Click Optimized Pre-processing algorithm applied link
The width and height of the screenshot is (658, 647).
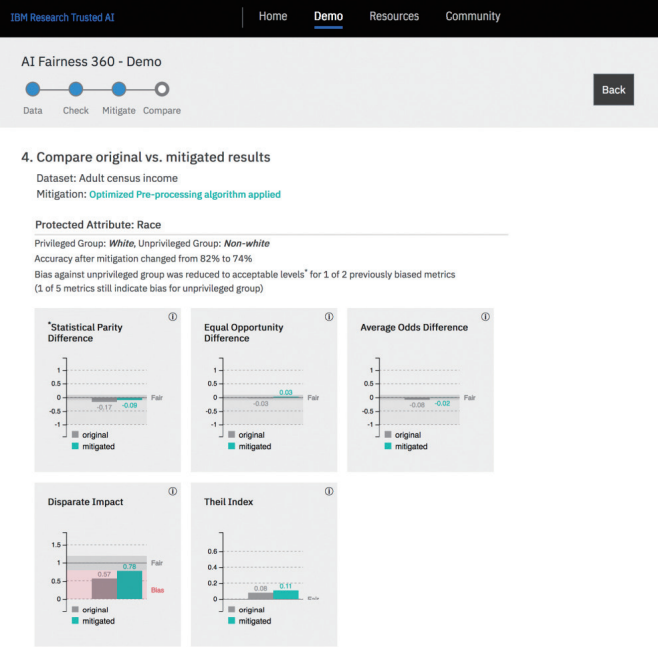click(x=185, y=194)
